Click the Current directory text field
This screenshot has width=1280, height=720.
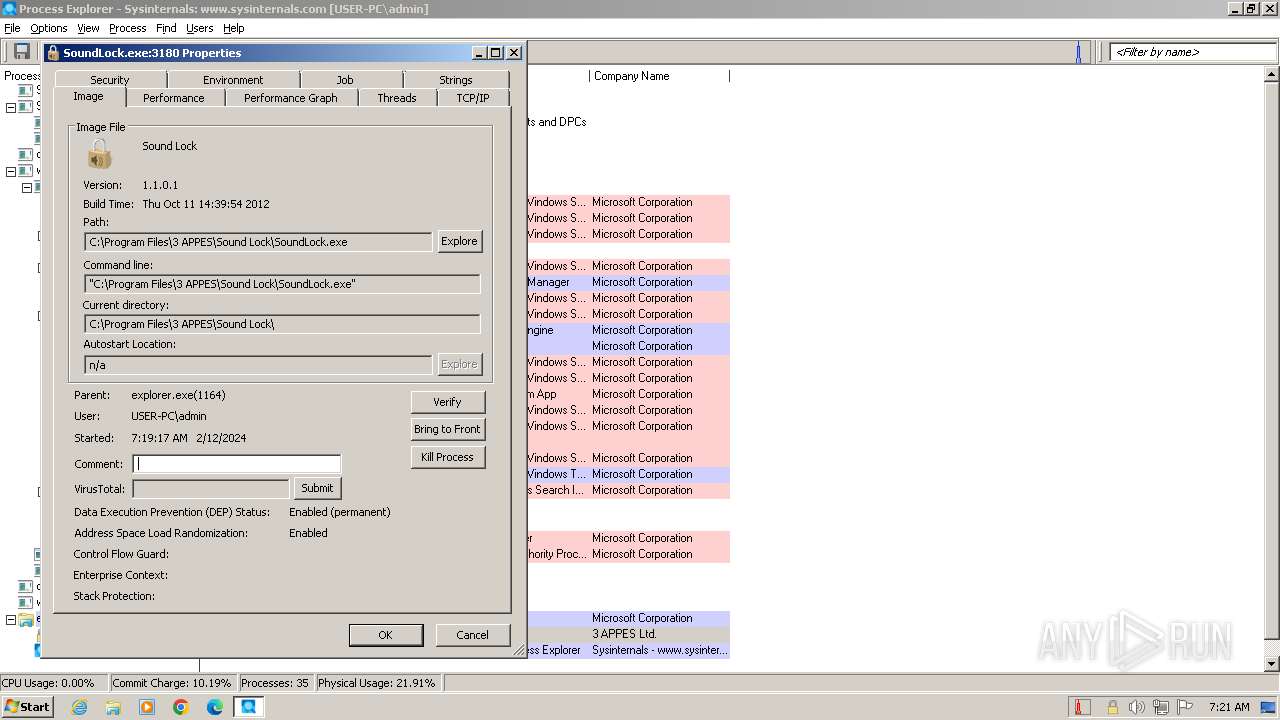point(282,324)
